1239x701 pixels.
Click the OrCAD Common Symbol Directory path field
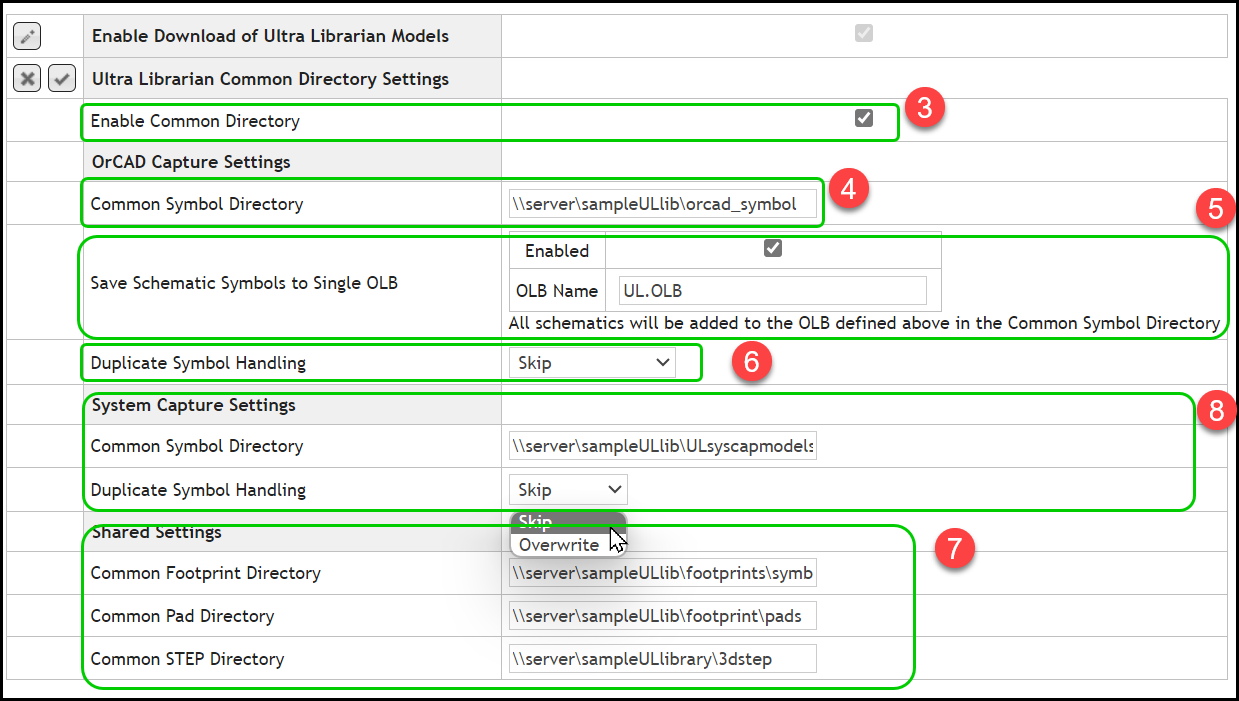[662, 203]
